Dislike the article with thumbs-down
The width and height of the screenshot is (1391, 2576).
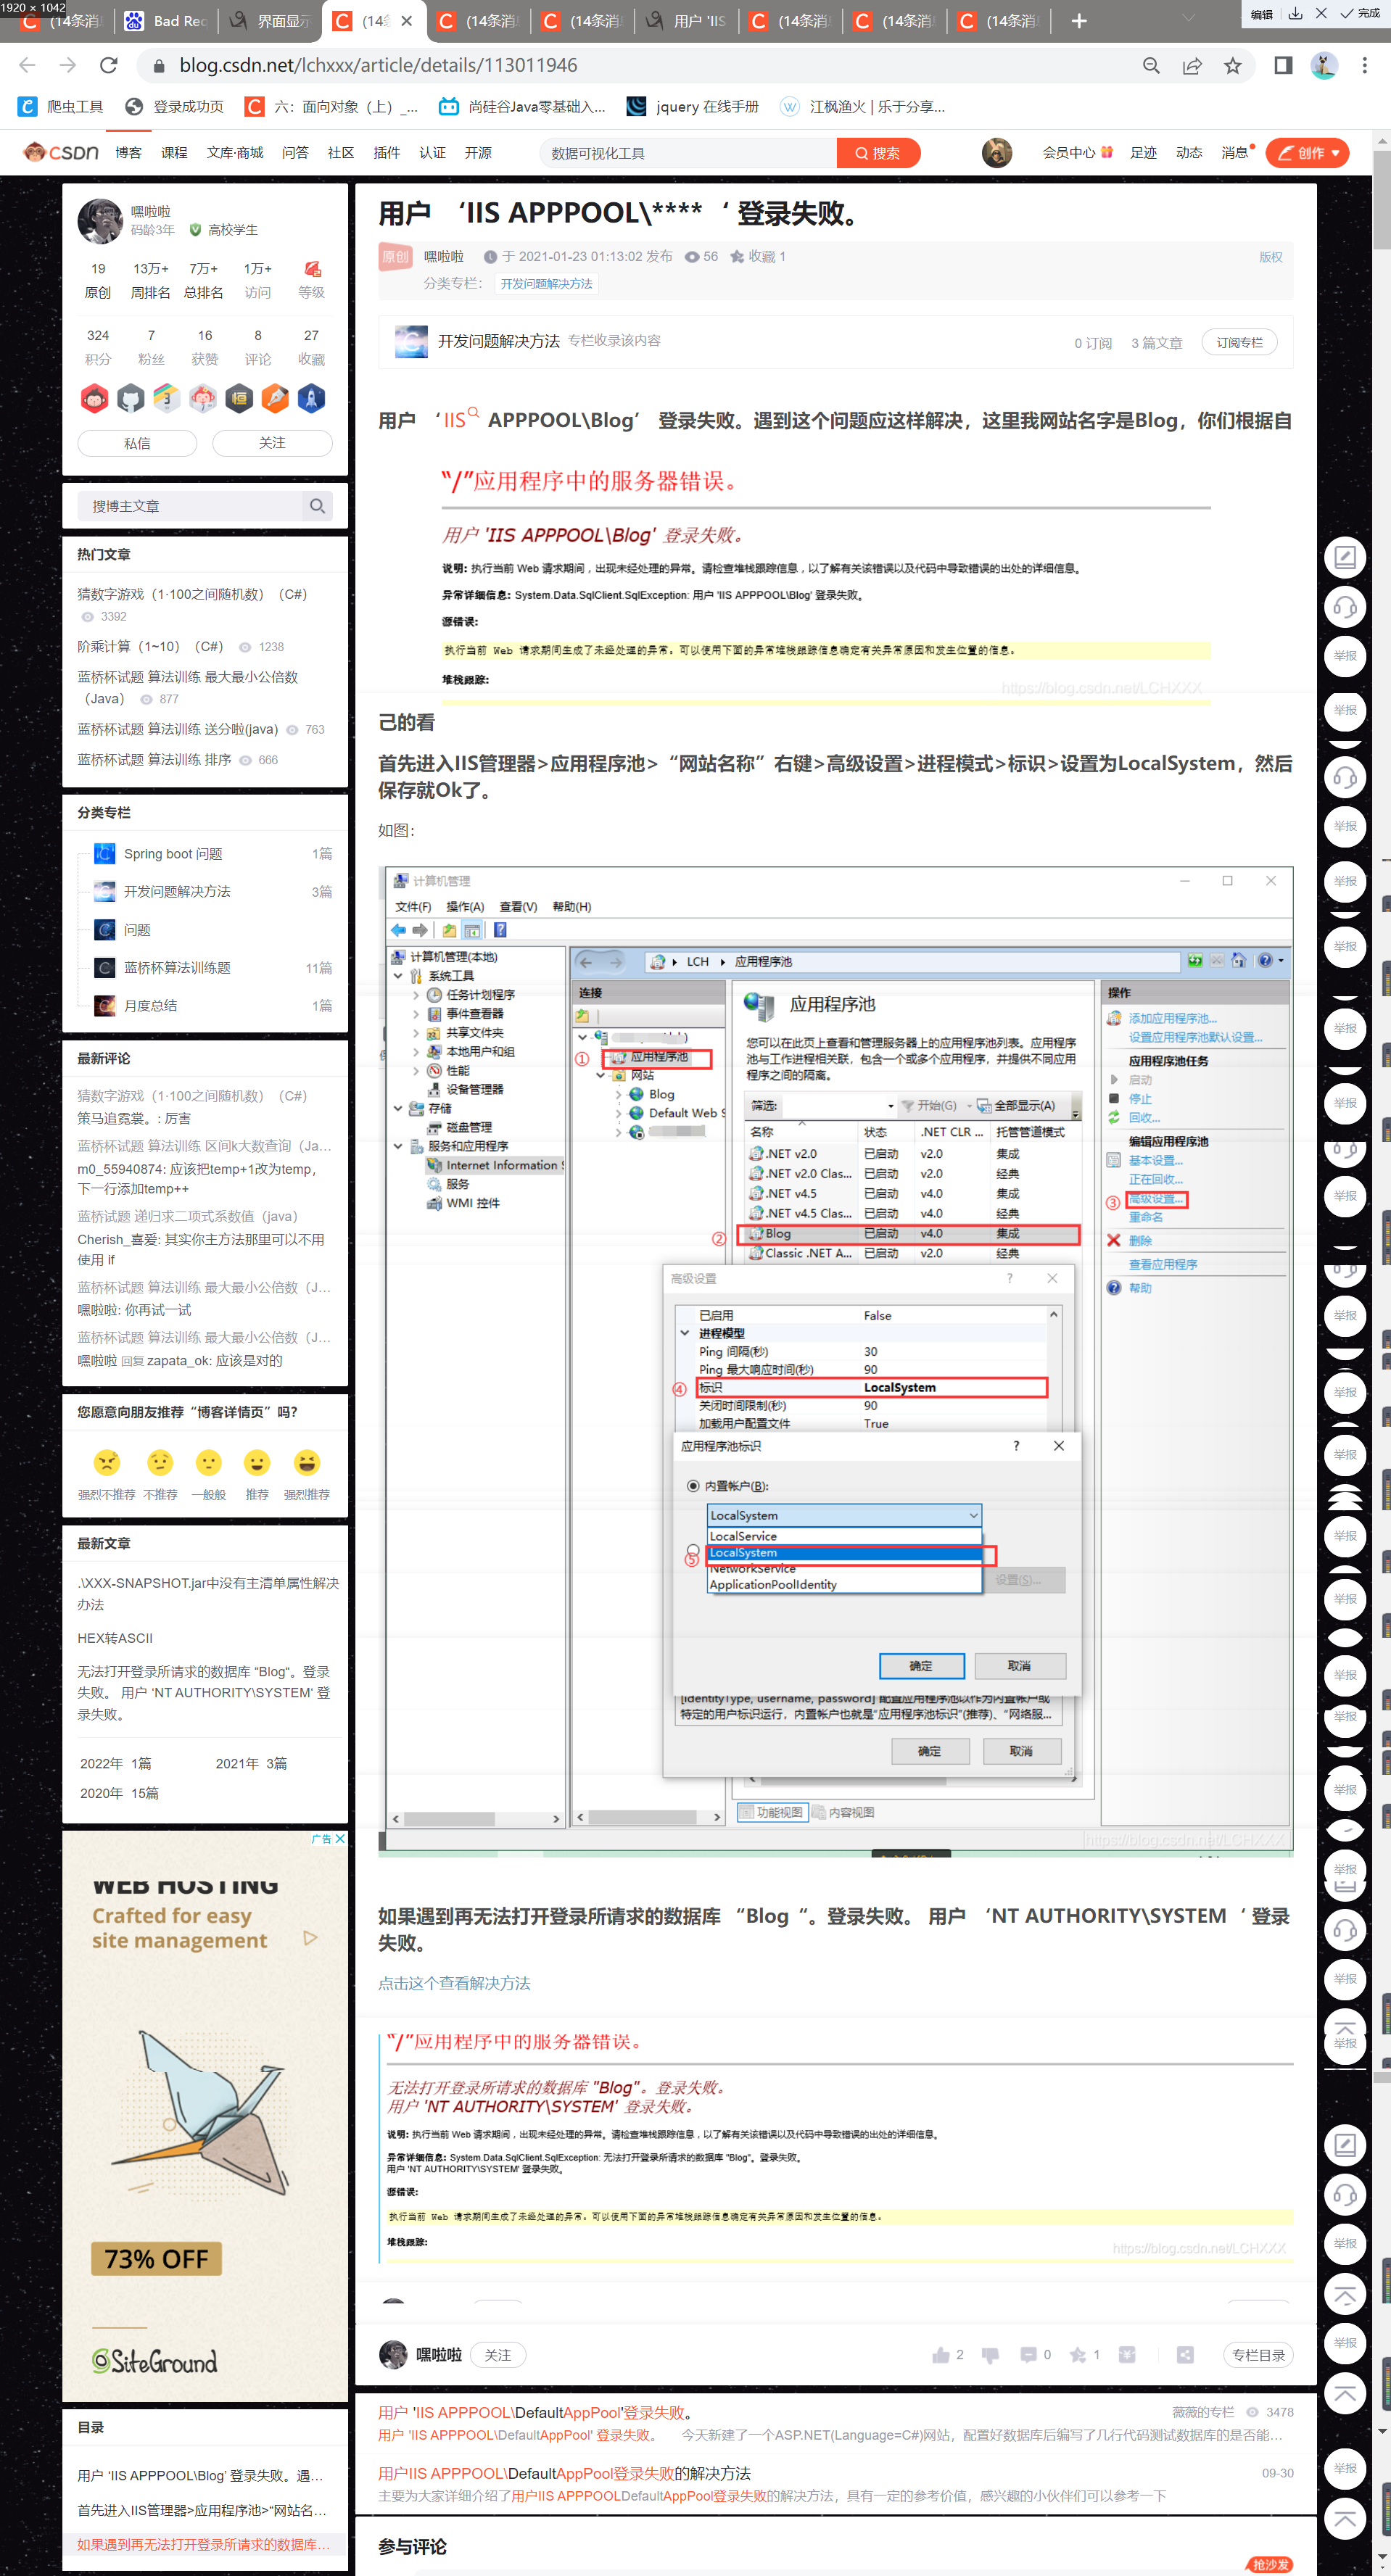(990, 2355)
